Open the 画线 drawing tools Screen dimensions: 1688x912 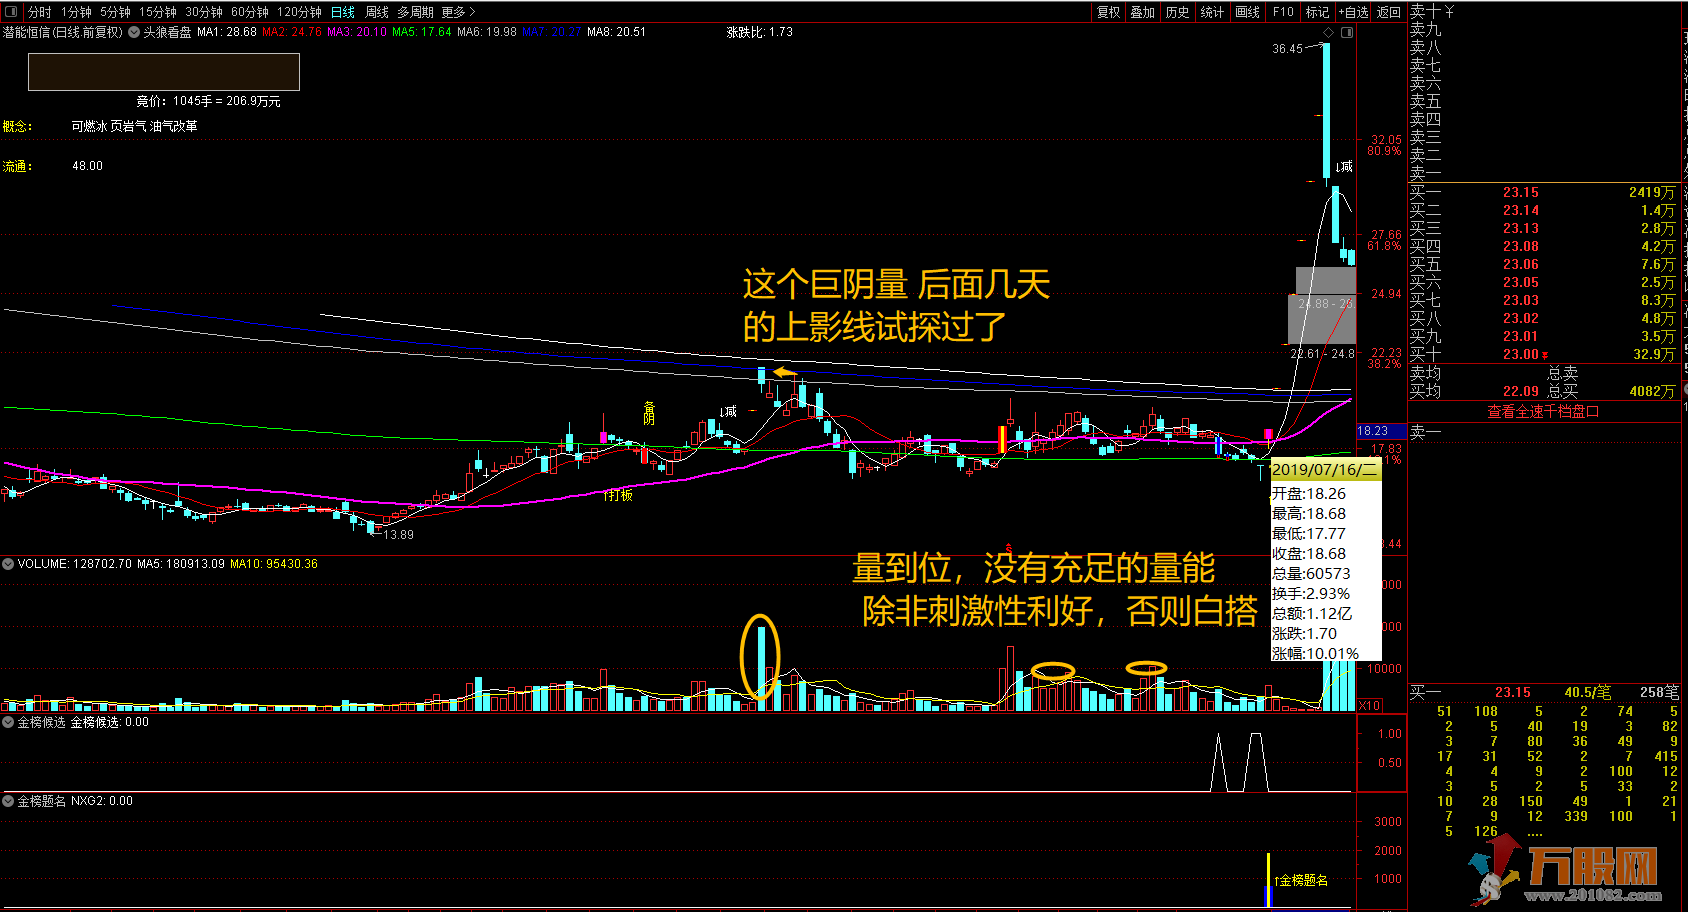point(1247,12)
